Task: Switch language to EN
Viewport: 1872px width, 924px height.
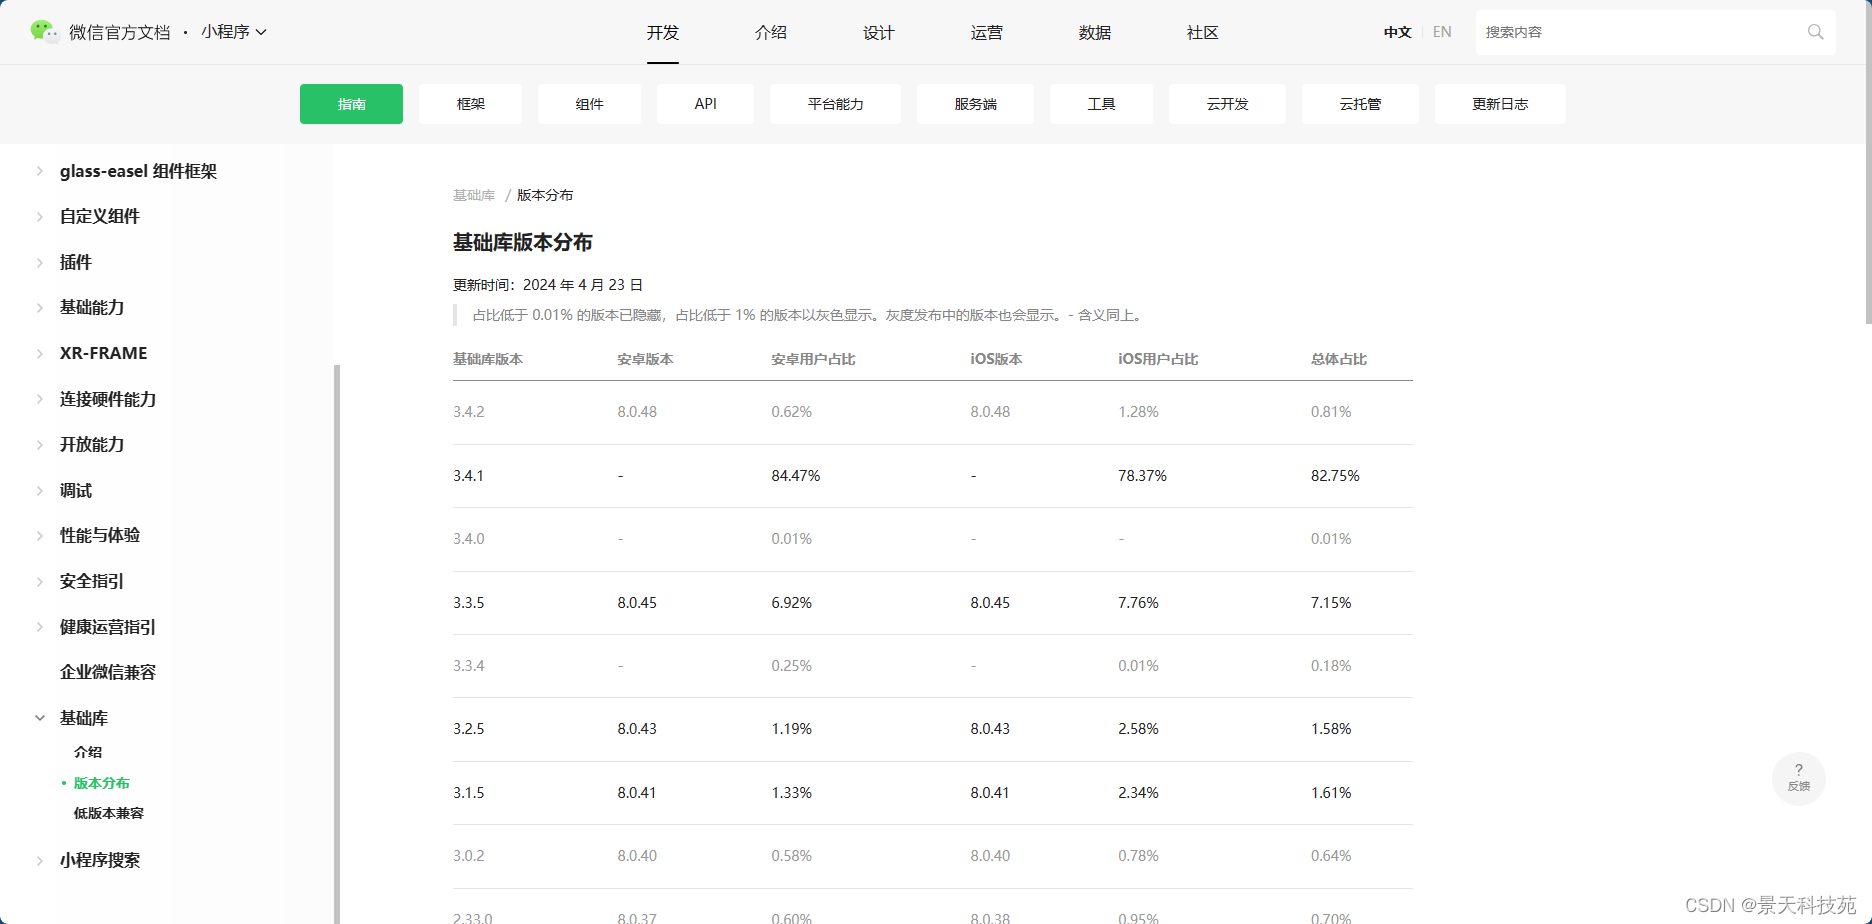Action: pyautogui.click(x=1441, y=31)
